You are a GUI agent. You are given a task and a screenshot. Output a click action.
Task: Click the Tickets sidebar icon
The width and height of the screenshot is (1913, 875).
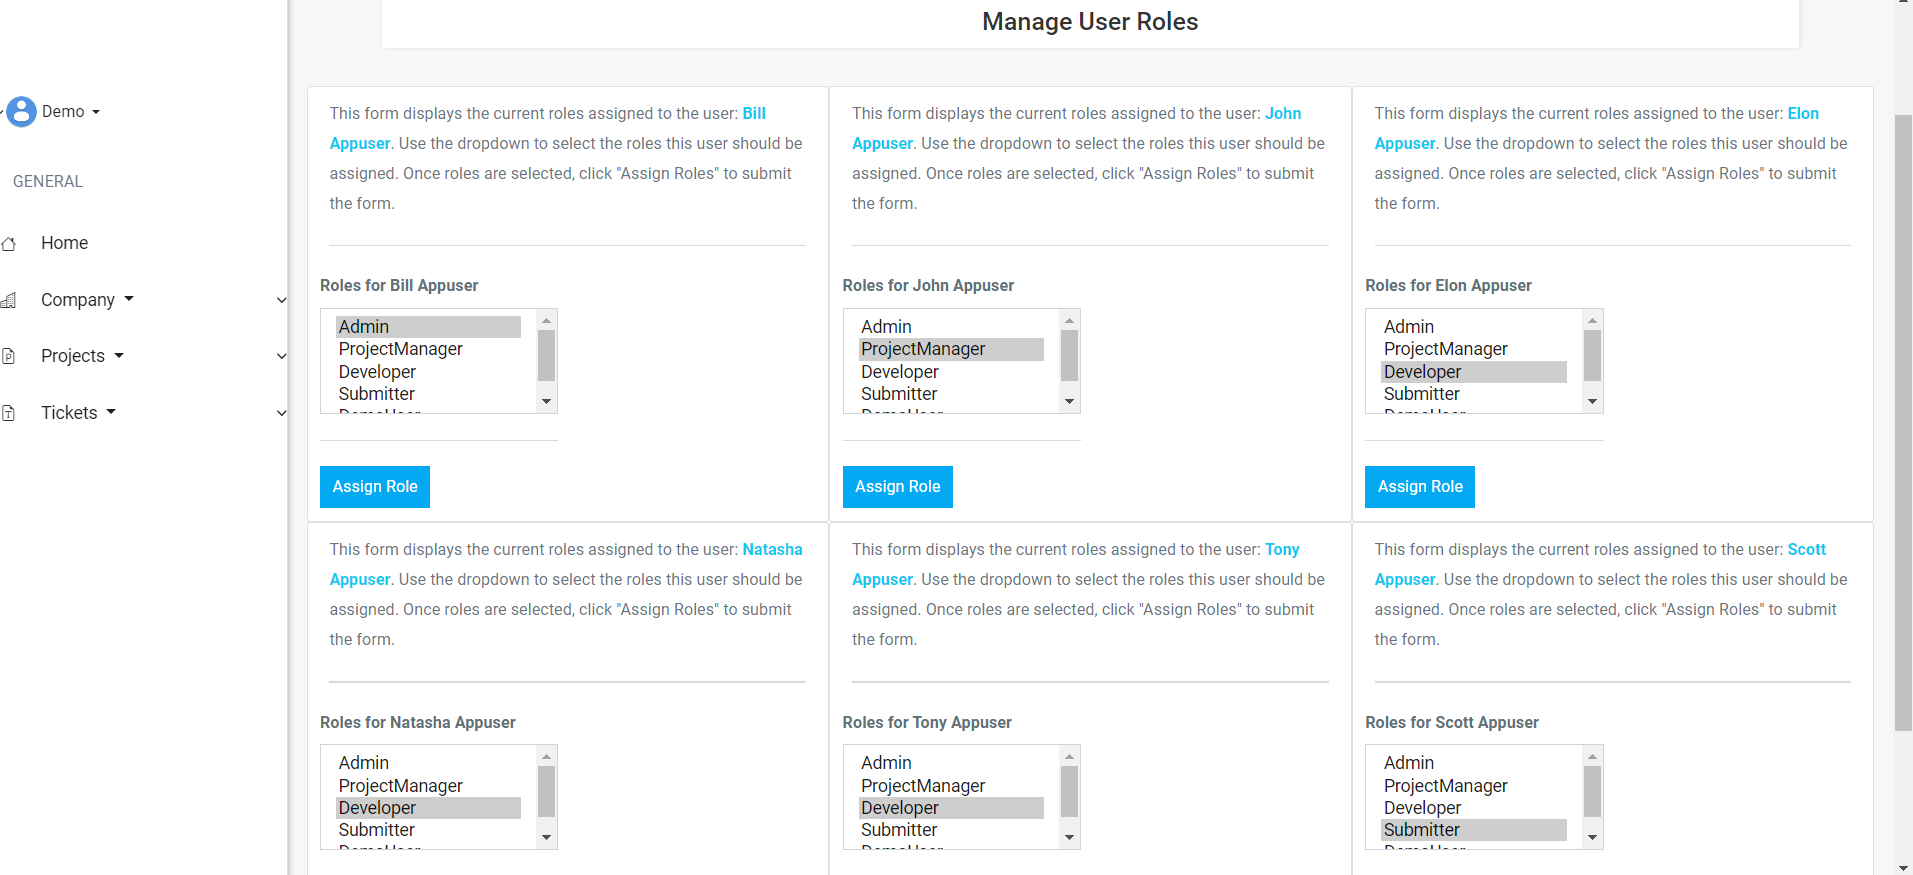tap(9, 413)
